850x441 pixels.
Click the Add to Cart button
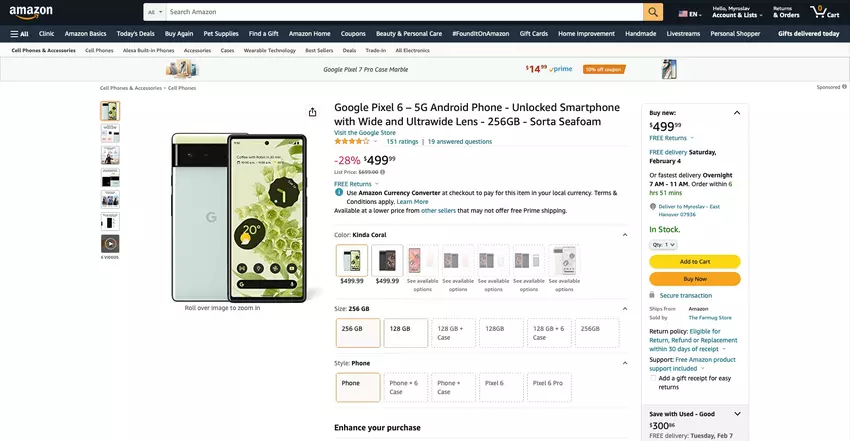[x=694, y=262]
